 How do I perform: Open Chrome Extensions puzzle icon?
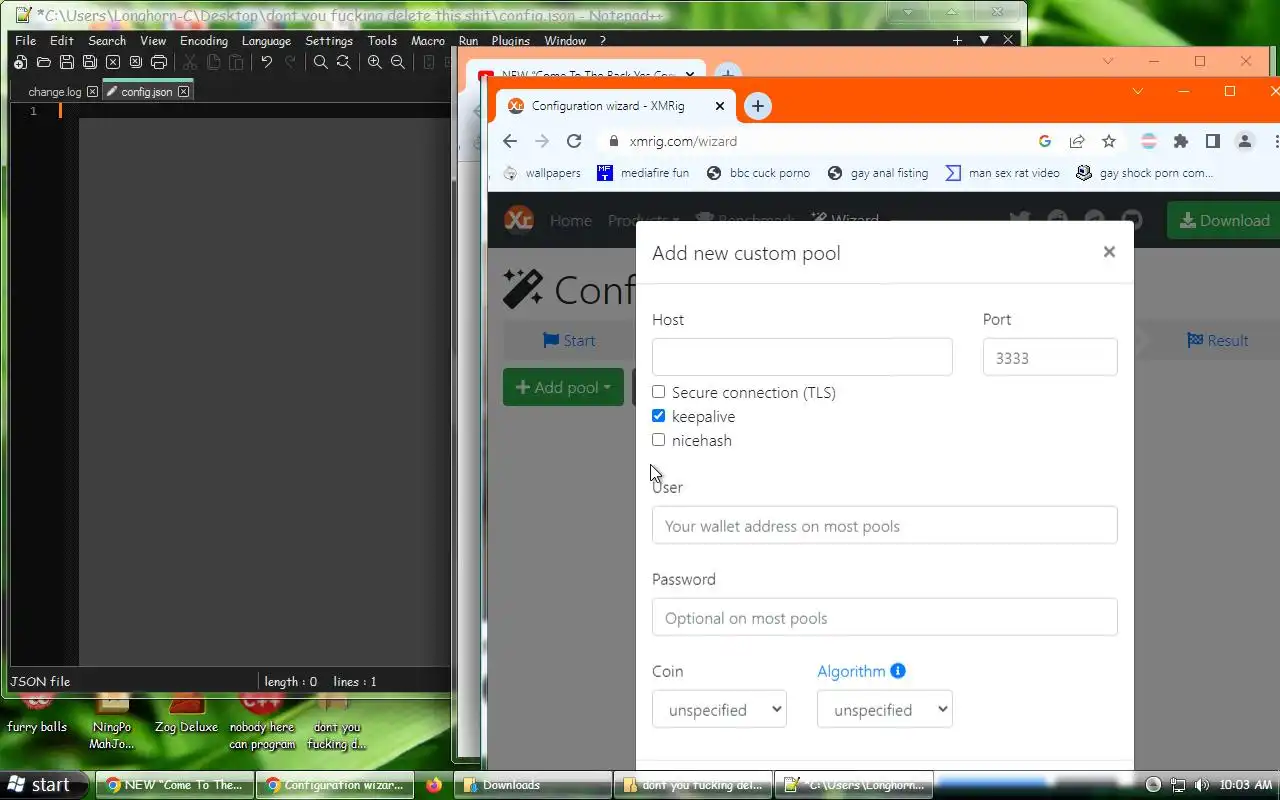click(x=1181, y=142)
